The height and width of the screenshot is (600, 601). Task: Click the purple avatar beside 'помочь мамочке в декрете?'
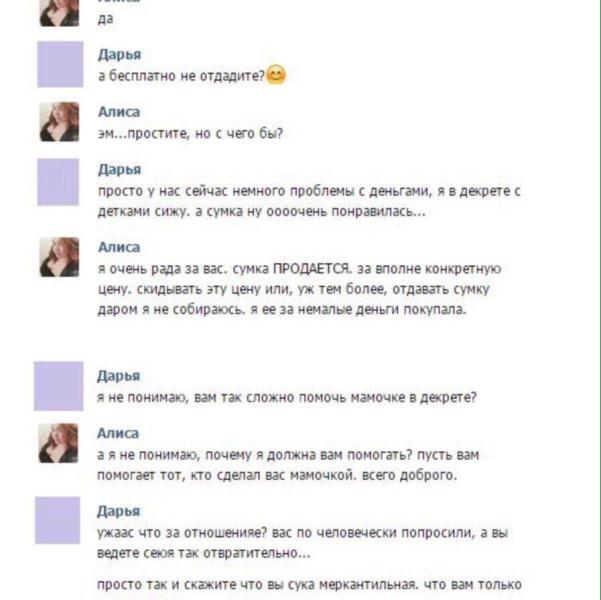coord(59,386)
